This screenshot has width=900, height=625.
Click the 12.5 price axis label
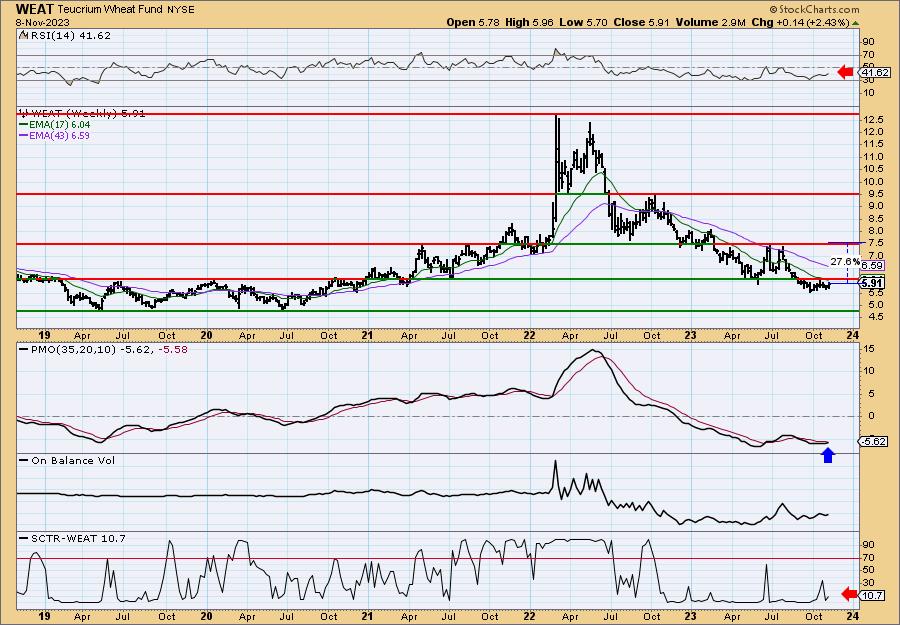coord(872,119)
